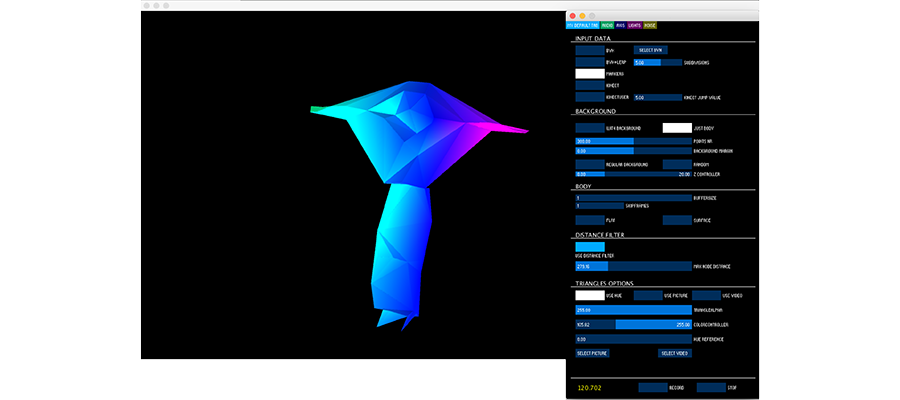Change the BACKGROUND MARGIN slider
This screenshot has width=900, height=400.
634,151
